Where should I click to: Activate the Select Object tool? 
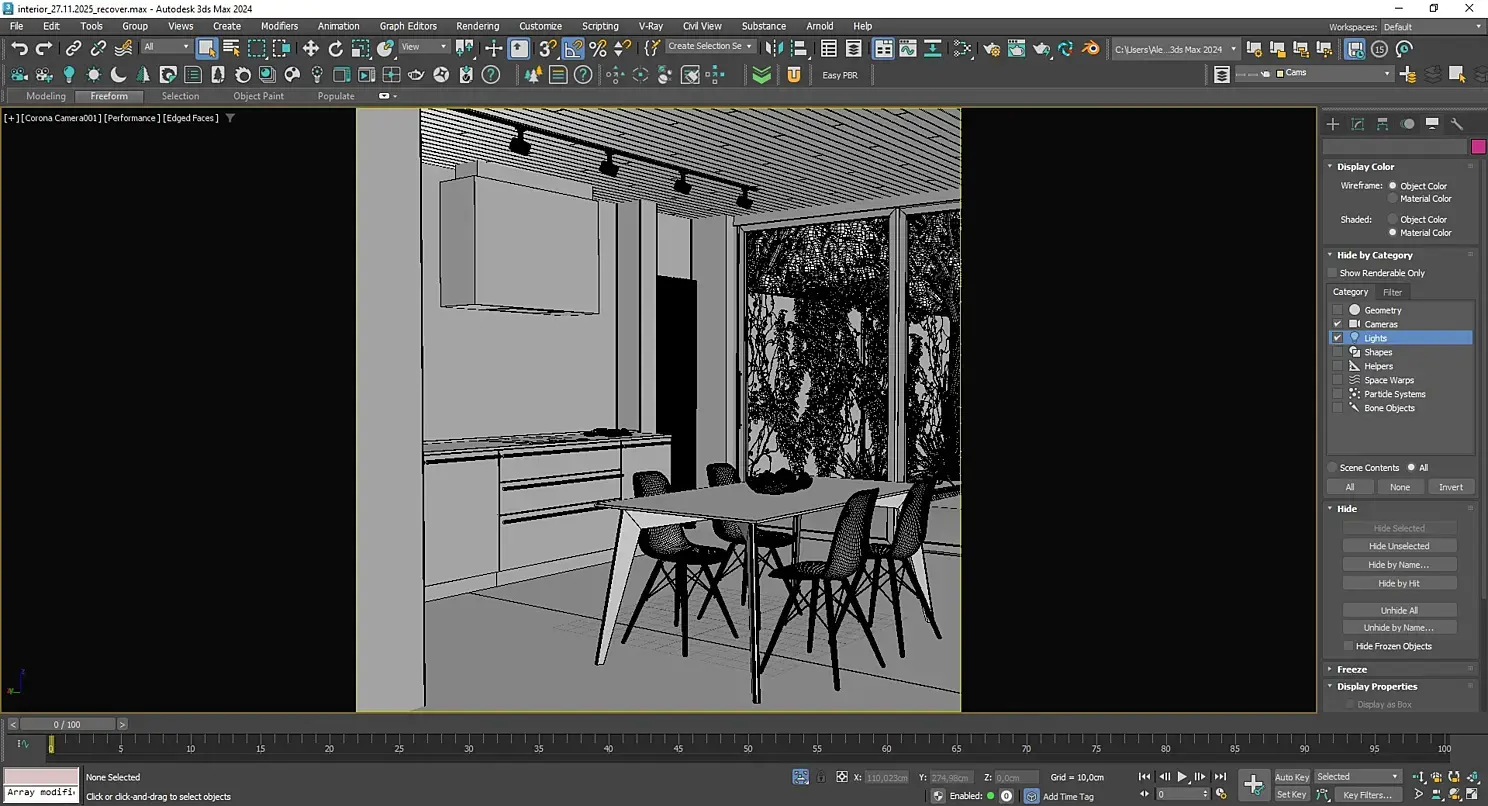coord(207,48)
